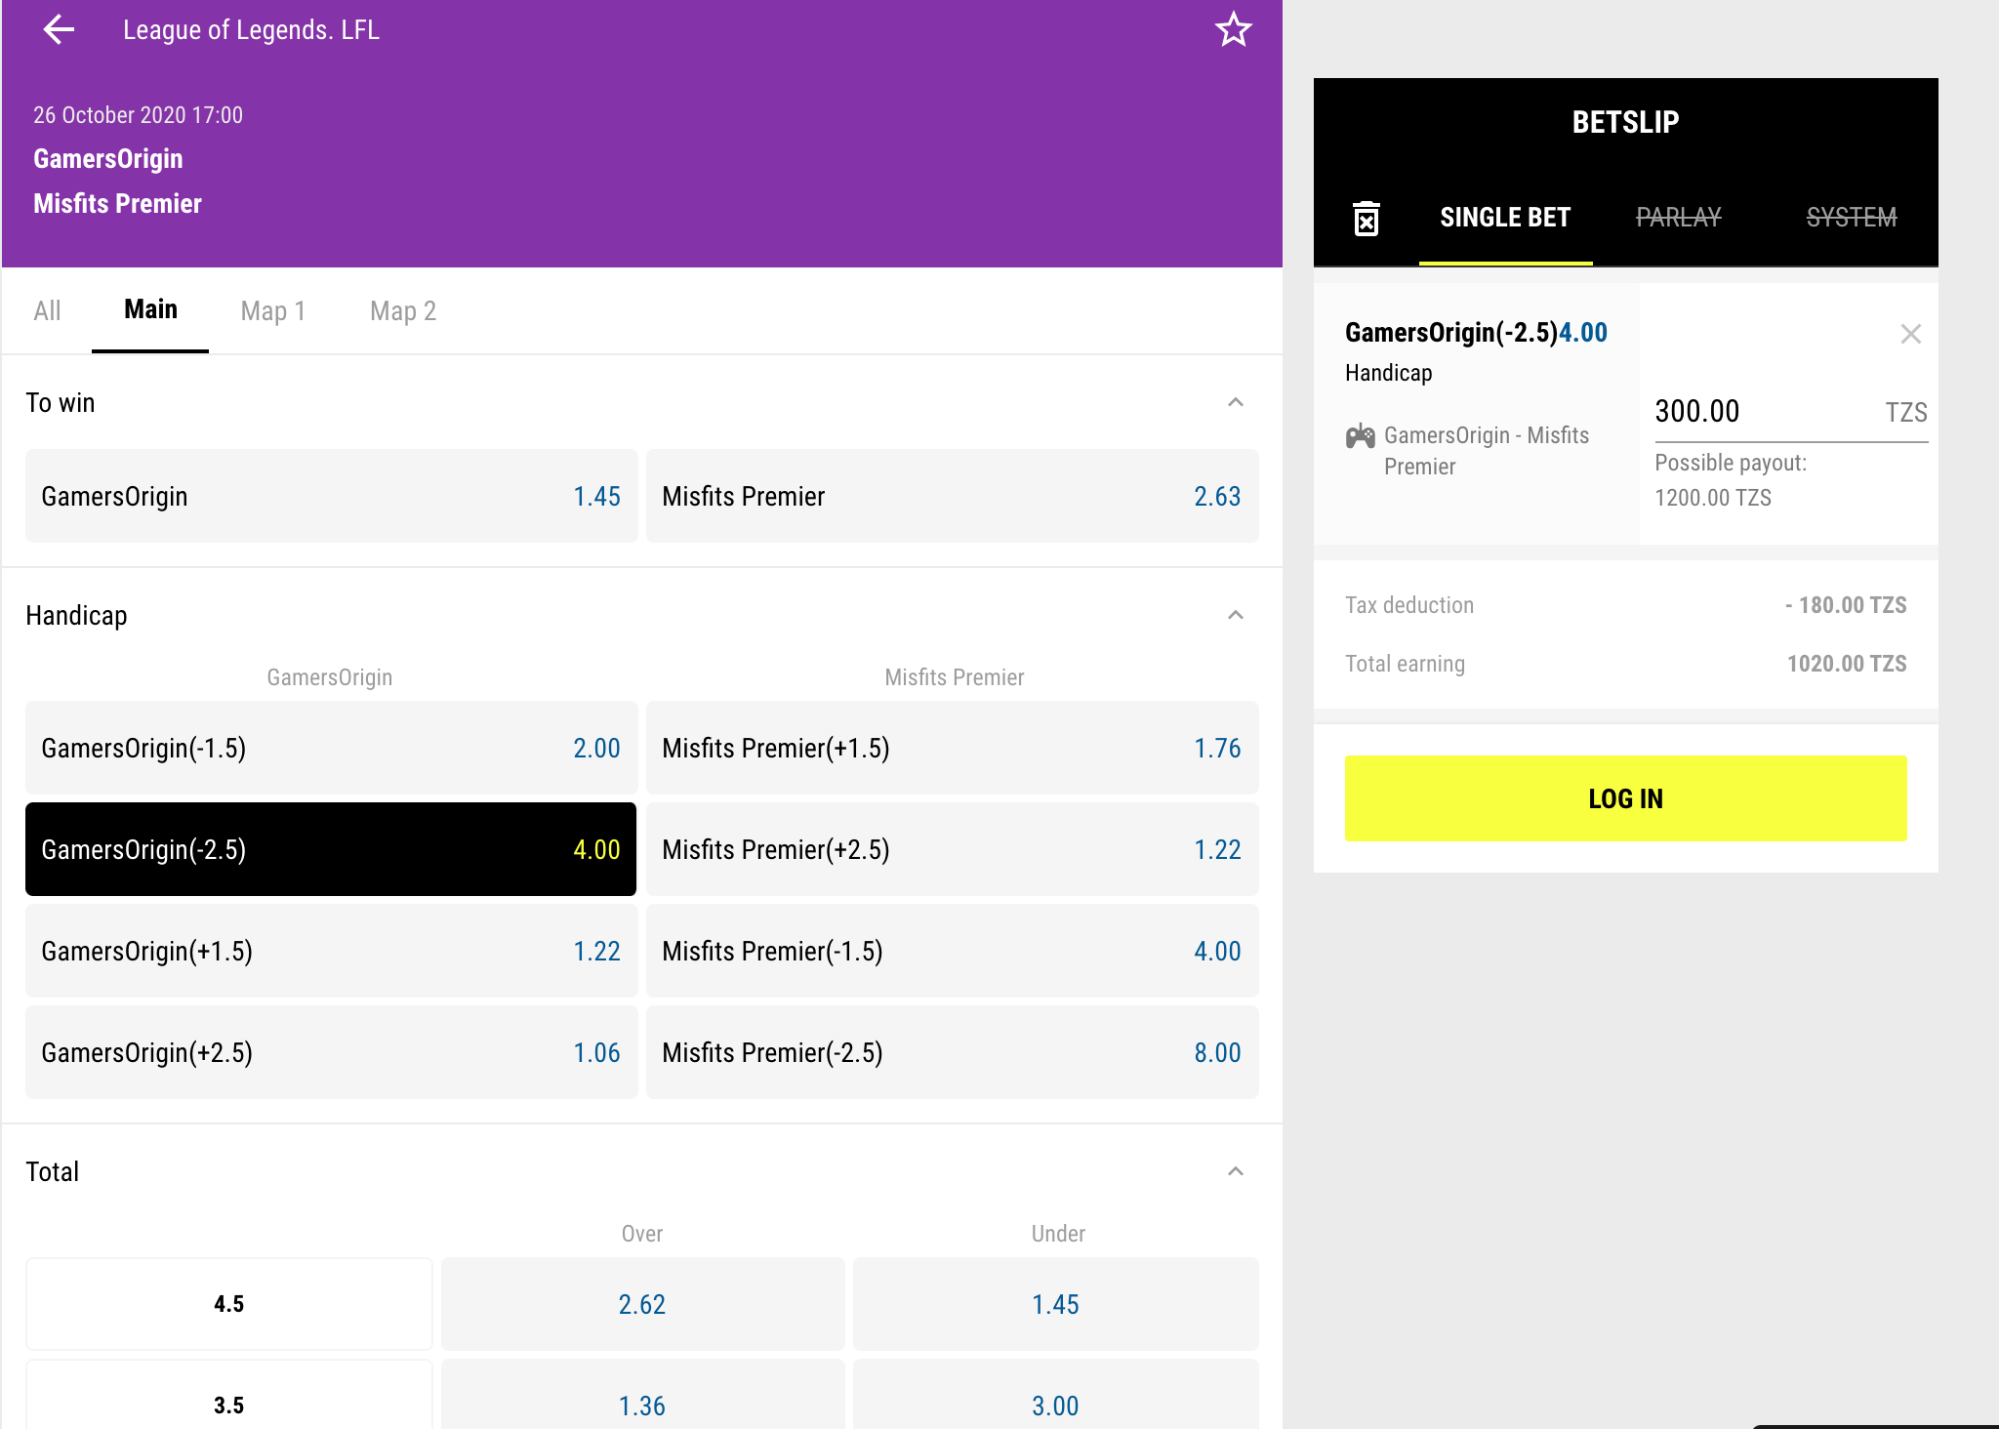1999x1429 pixels.
Task: Select the PARLAY betslip tab
Action: [x=1678, y=217]
